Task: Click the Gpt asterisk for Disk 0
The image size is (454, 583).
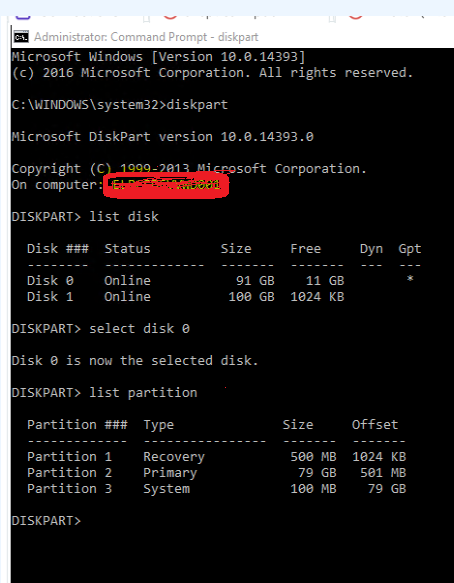Action: click(410, 279)
